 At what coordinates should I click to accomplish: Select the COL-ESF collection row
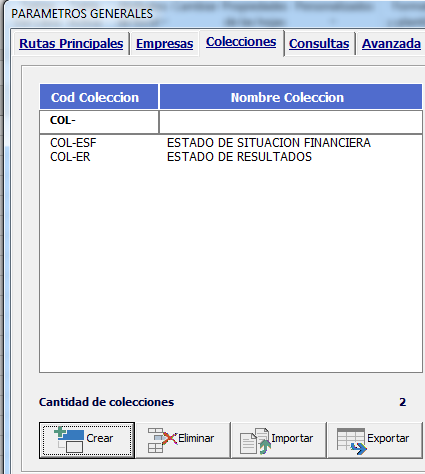point(231,143)
